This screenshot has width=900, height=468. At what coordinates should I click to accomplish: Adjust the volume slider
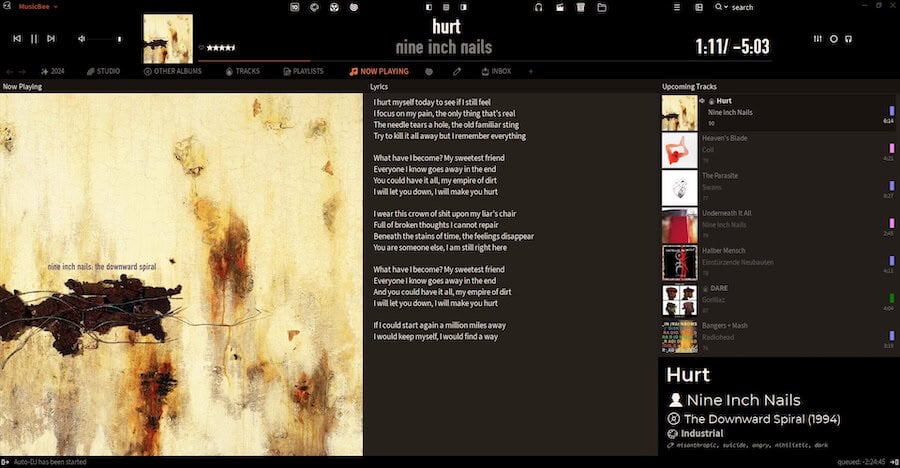tap(106, 39)
